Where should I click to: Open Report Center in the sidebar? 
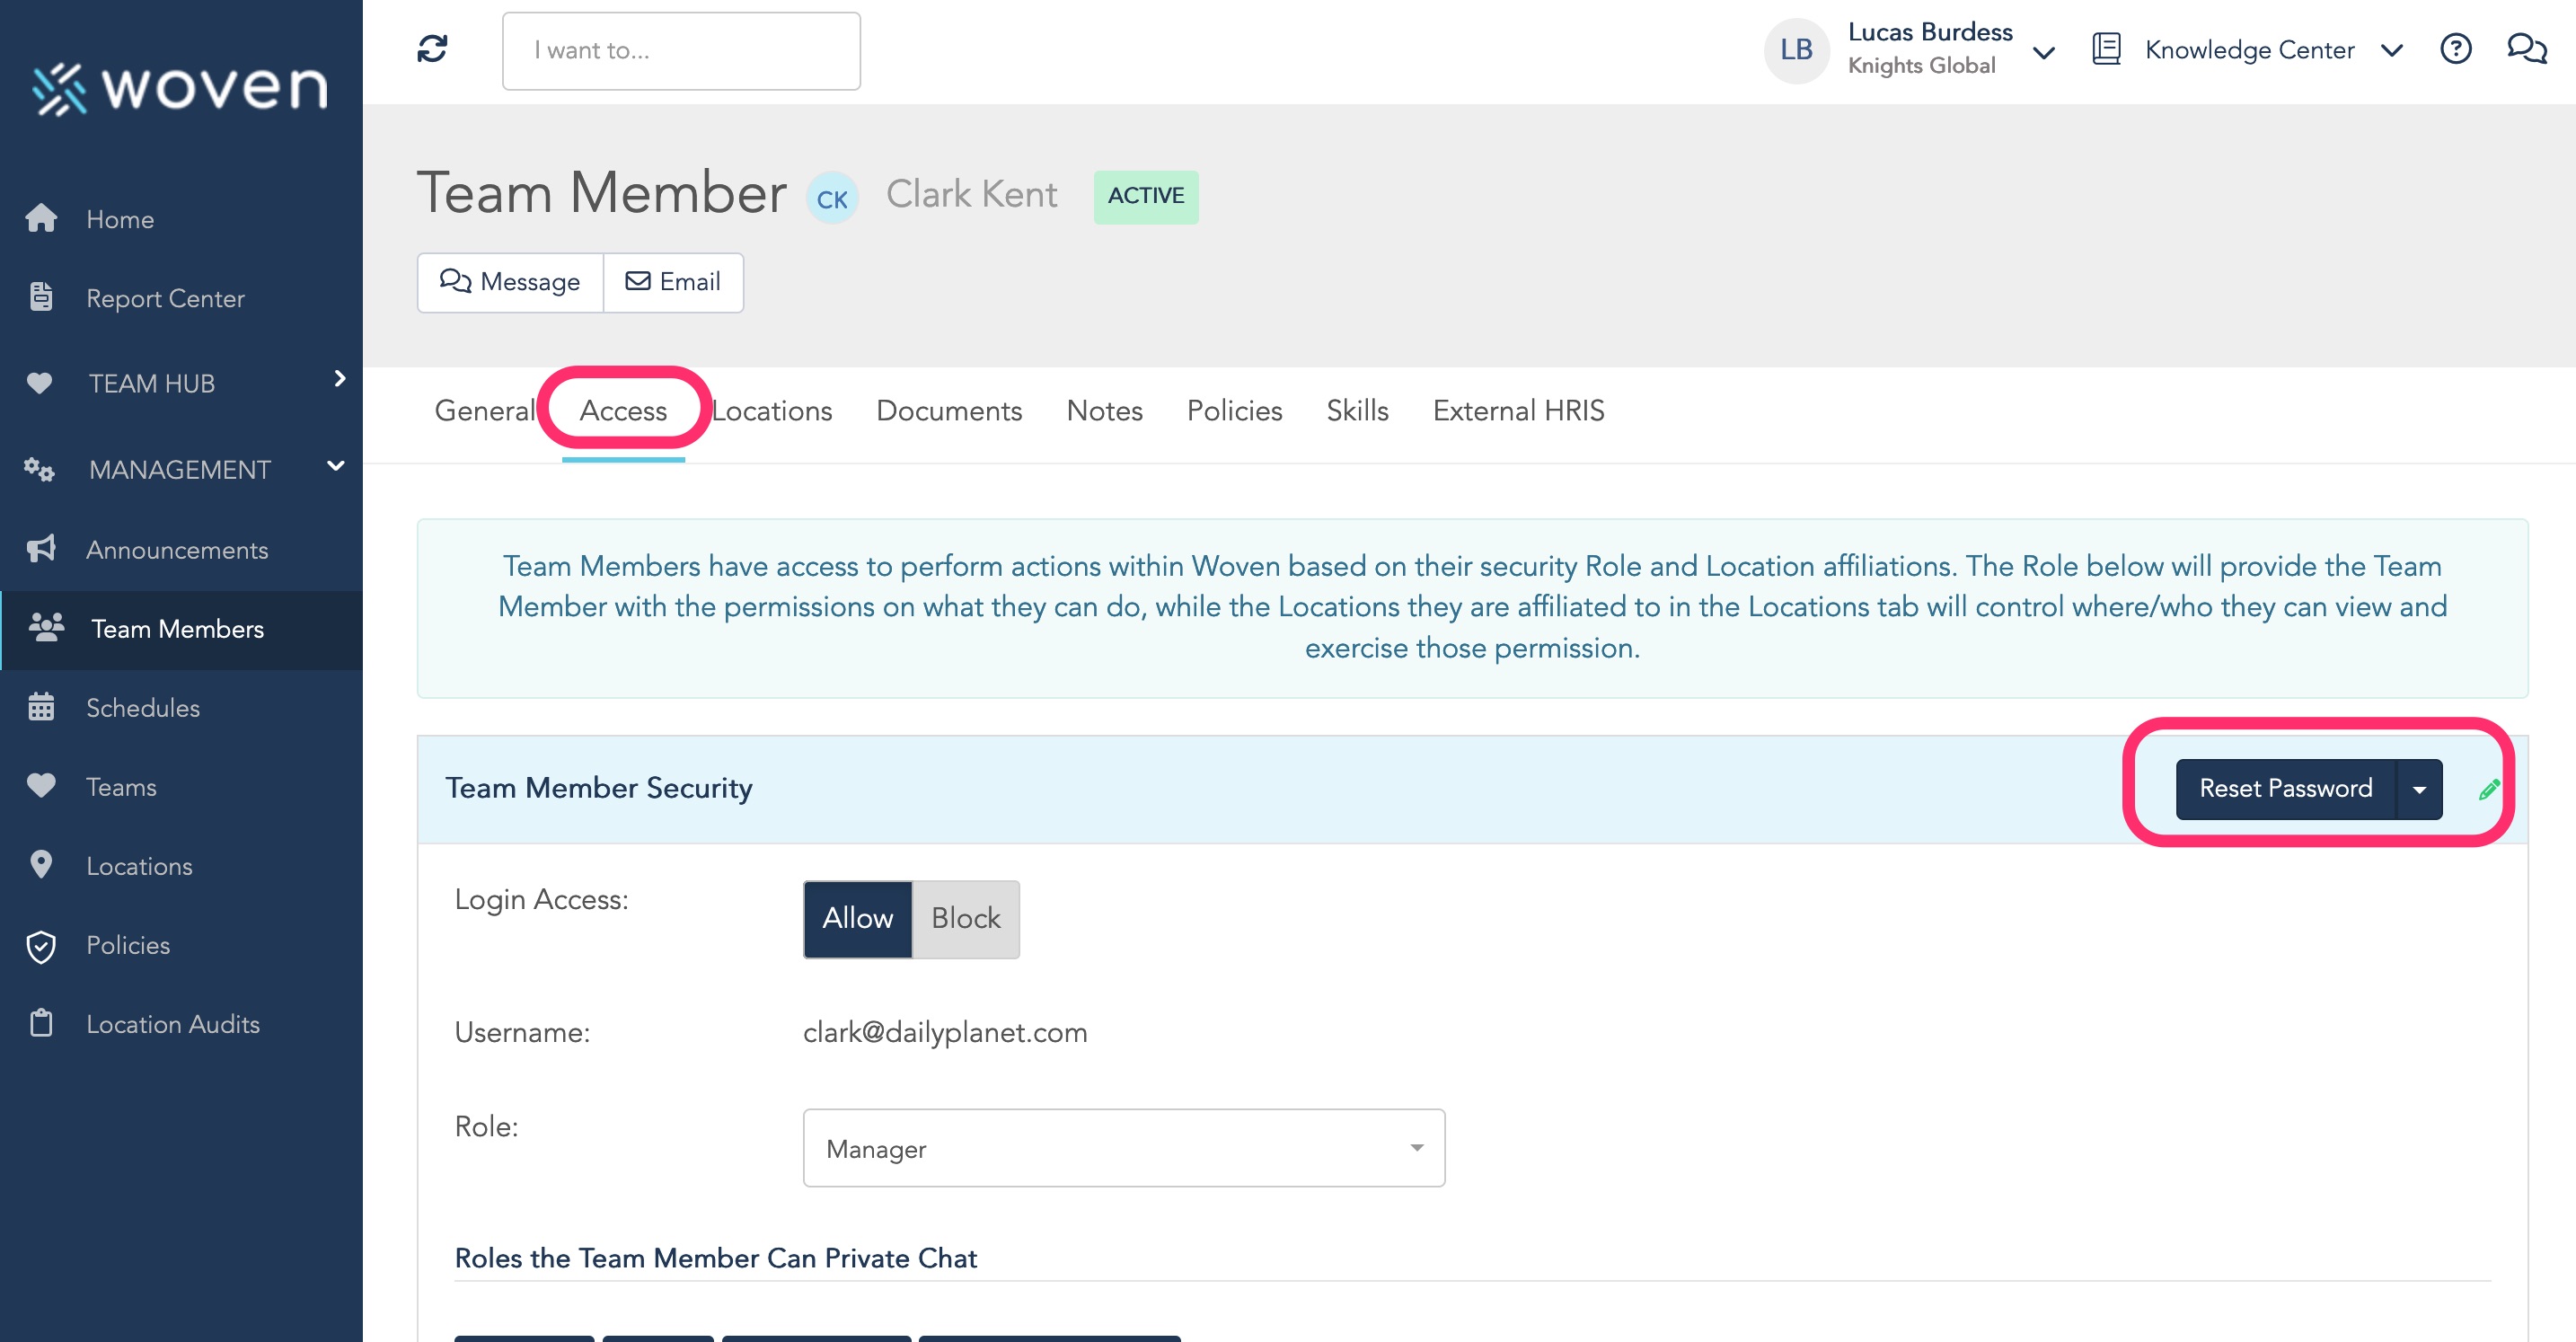[181, 297]
